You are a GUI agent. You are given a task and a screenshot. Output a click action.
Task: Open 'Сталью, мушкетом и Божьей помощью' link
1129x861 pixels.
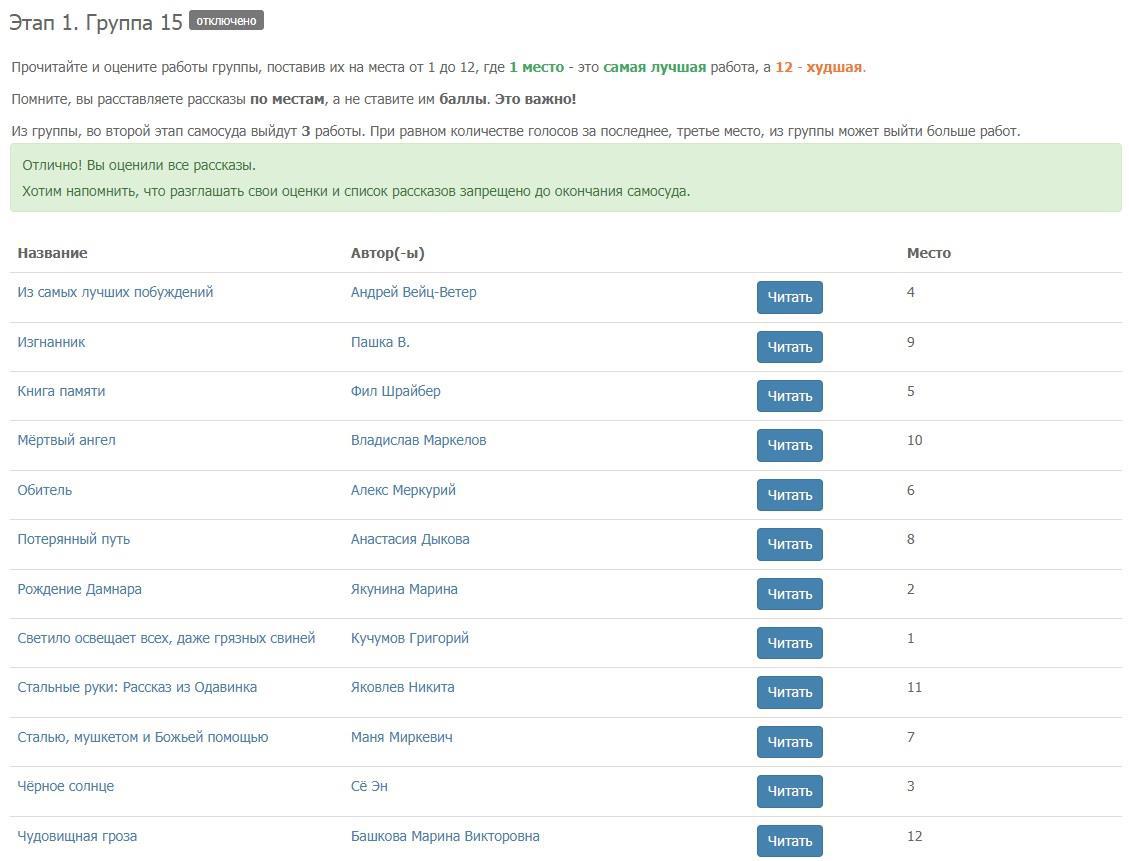point(142,737)
